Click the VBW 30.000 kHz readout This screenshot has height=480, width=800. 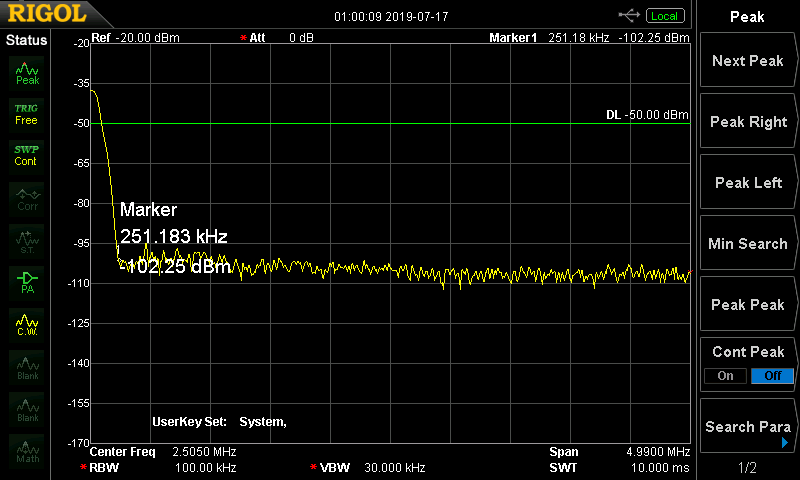click(x=367, y=468)
